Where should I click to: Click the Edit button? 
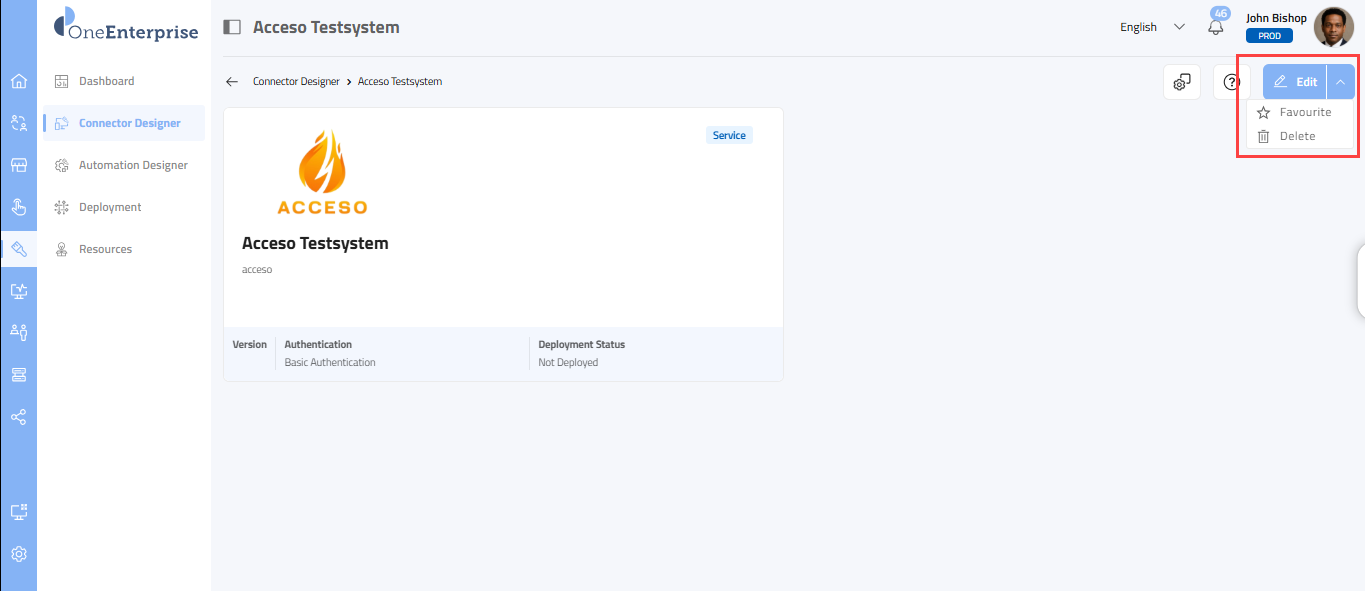tap(1295, 82)
